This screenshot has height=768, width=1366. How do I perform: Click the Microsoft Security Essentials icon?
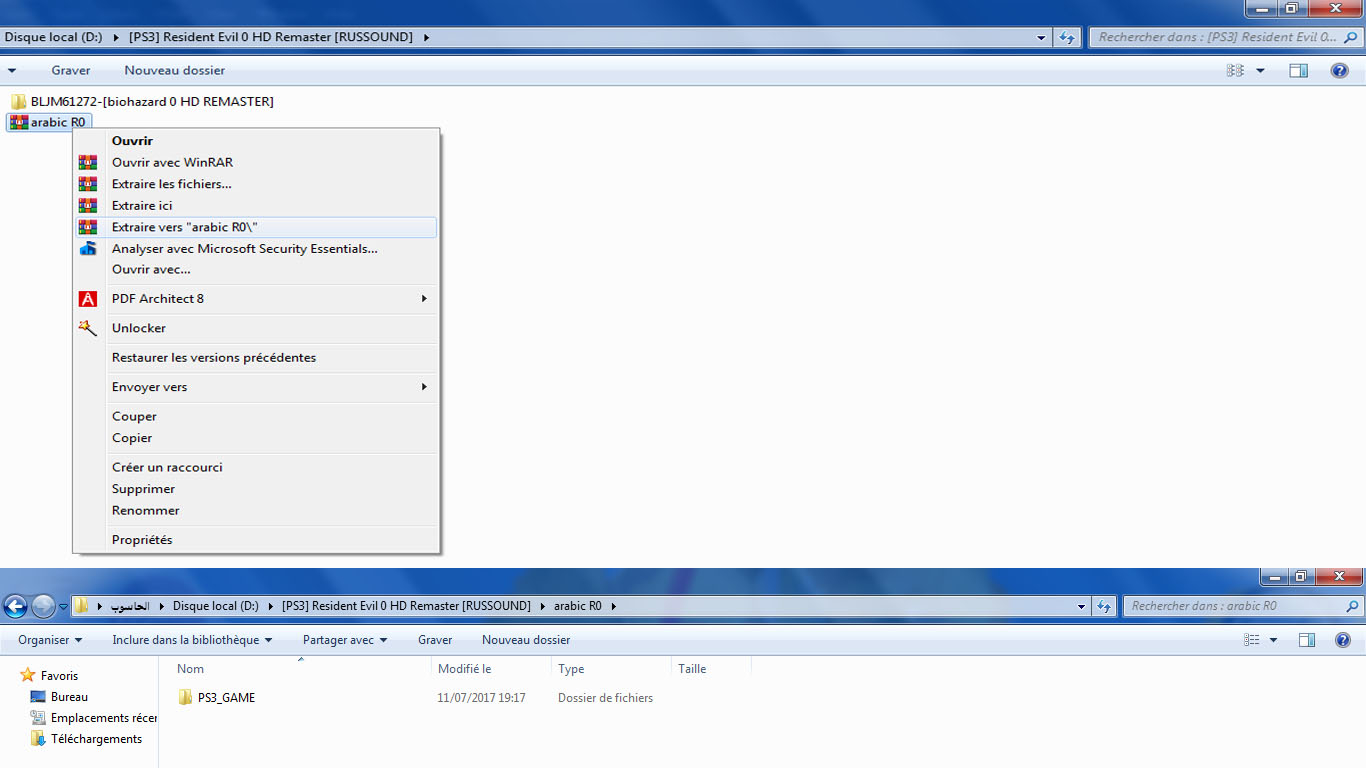(x=88, y=248)
